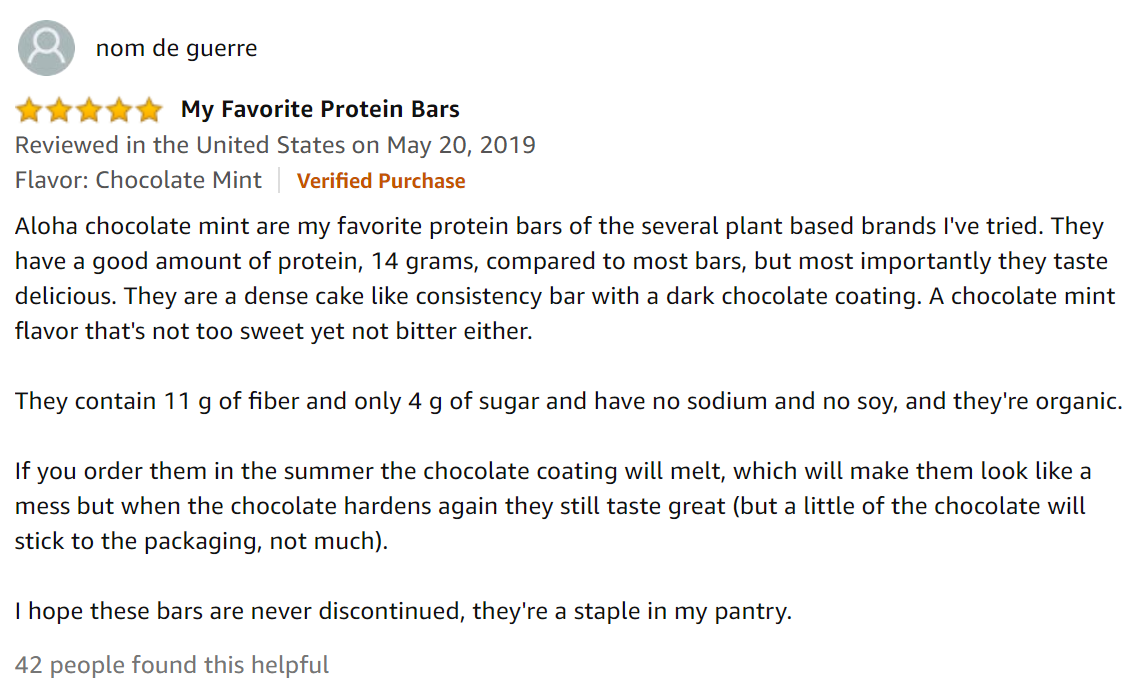The image size is (1139, 698).
Task: Click the "14 grams" protein amount text
Action: pos(420,262)
